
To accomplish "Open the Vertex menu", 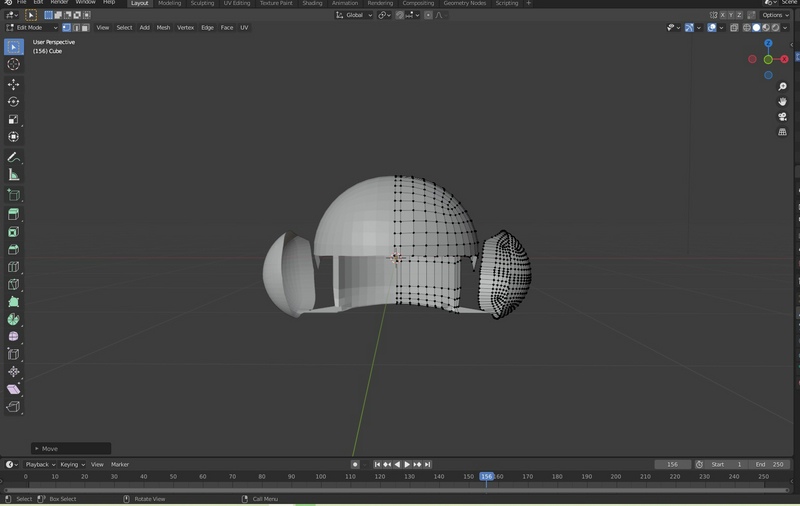I will click(185, 28).
